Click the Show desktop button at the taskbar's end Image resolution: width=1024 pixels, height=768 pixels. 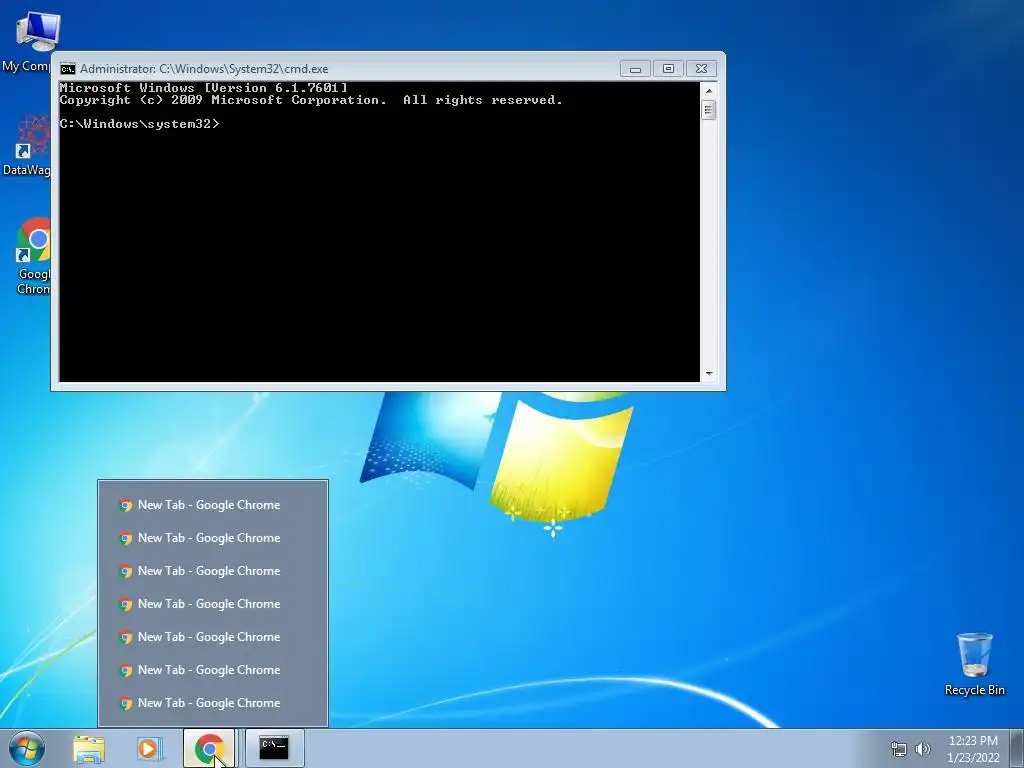(x=1017, y=749)
